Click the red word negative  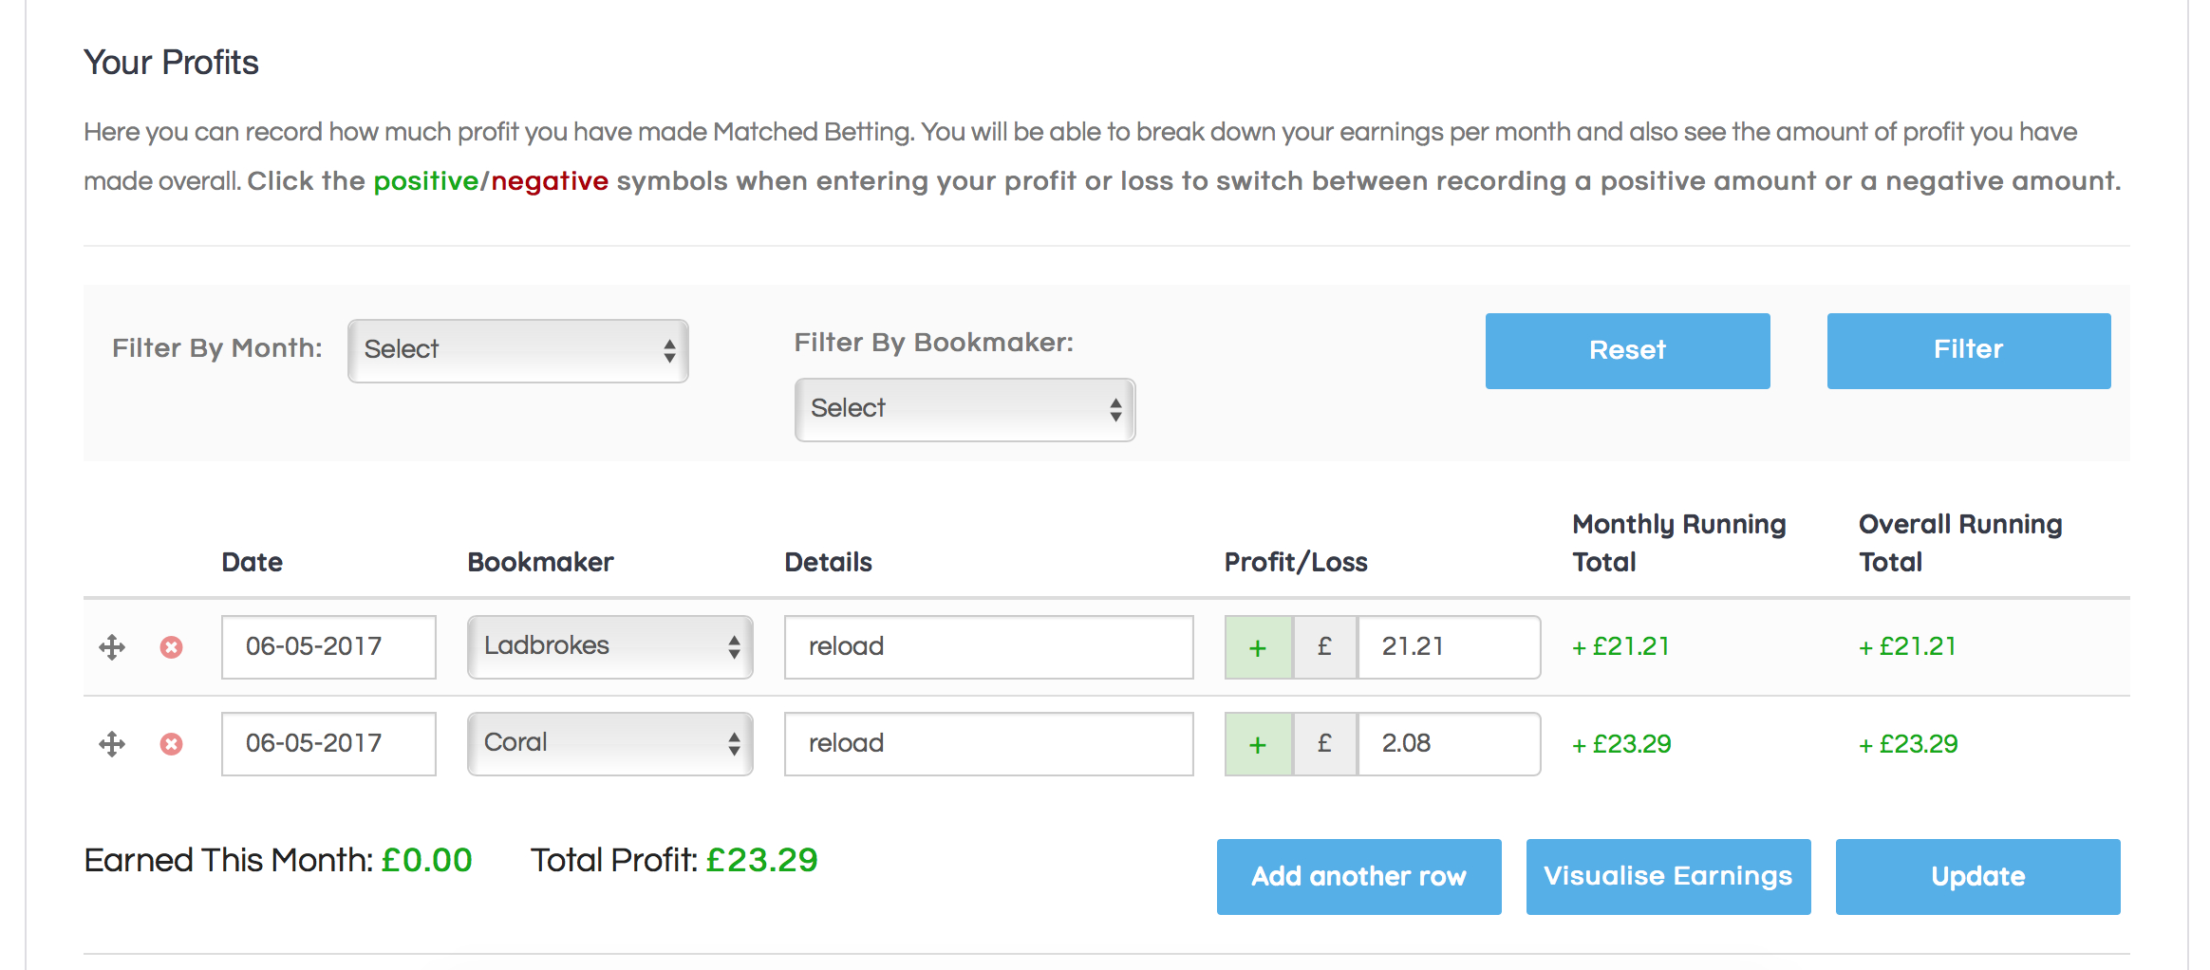[x=549, y=182]
